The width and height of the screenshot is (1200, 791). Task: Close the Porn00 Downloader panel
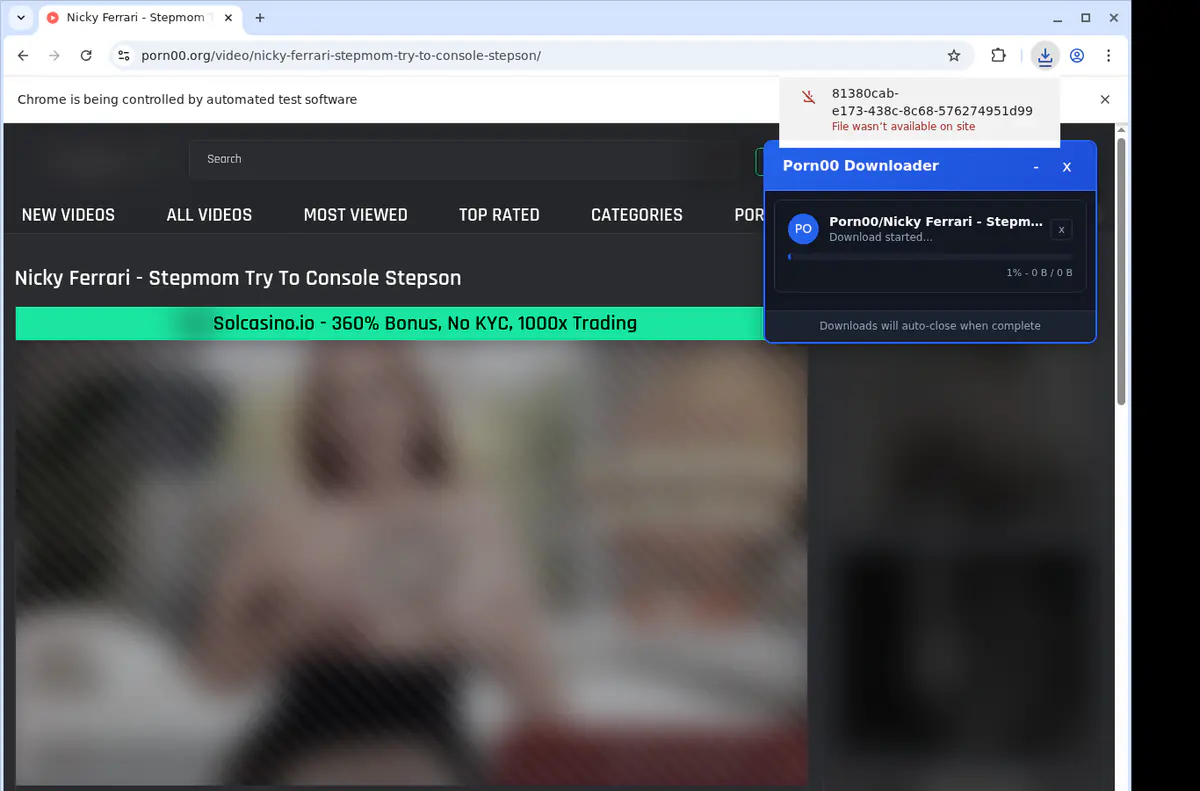1067,167
